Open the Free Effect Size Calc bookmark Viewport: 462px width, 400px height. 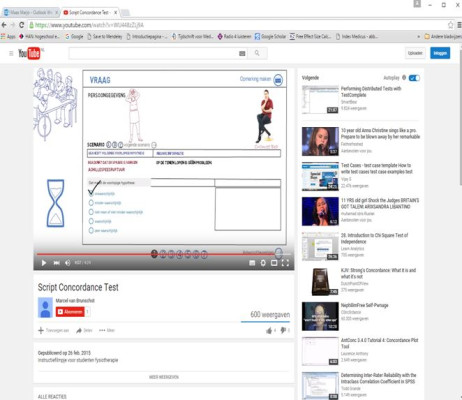pos(310,37)
